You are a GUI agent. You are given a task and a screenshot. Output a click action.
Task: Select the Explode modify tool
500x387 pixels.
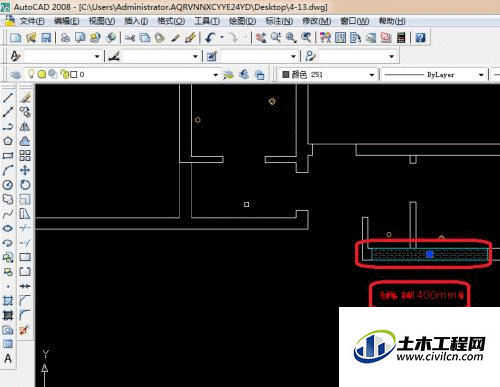coord(25,330)
